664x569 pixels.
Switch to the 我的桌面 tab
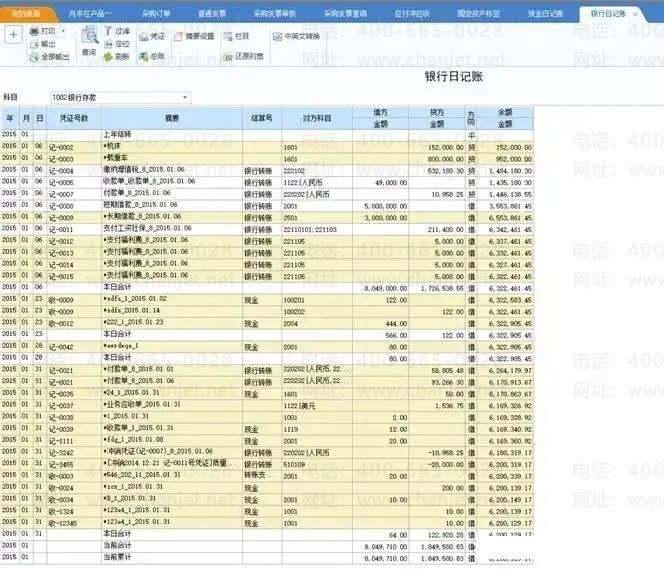26,14
